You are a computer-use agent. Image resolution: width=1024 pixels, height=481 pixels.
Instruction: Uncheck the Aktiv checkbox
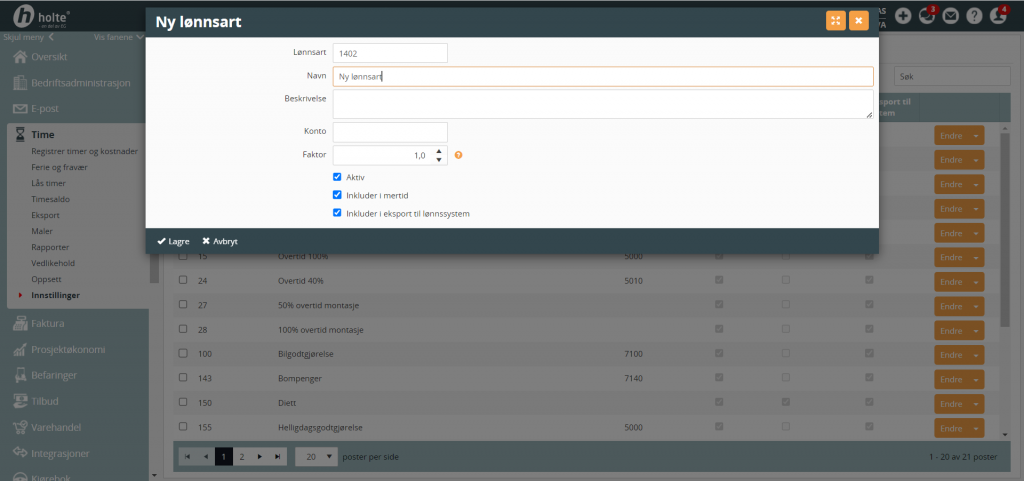tap(337, 177)
